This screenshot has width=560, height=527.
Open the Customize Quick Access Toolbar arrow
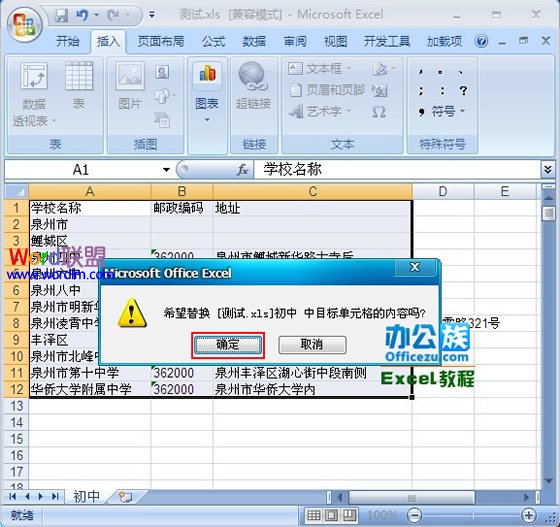click(152, 15)
